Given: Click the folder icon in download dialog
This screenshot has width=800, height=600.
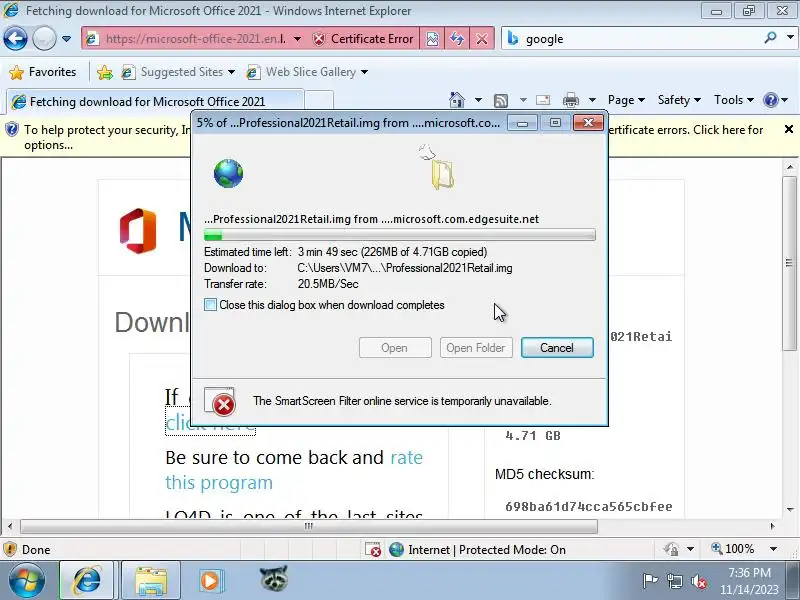Looking at the screenshot, I should coord(442,174).
